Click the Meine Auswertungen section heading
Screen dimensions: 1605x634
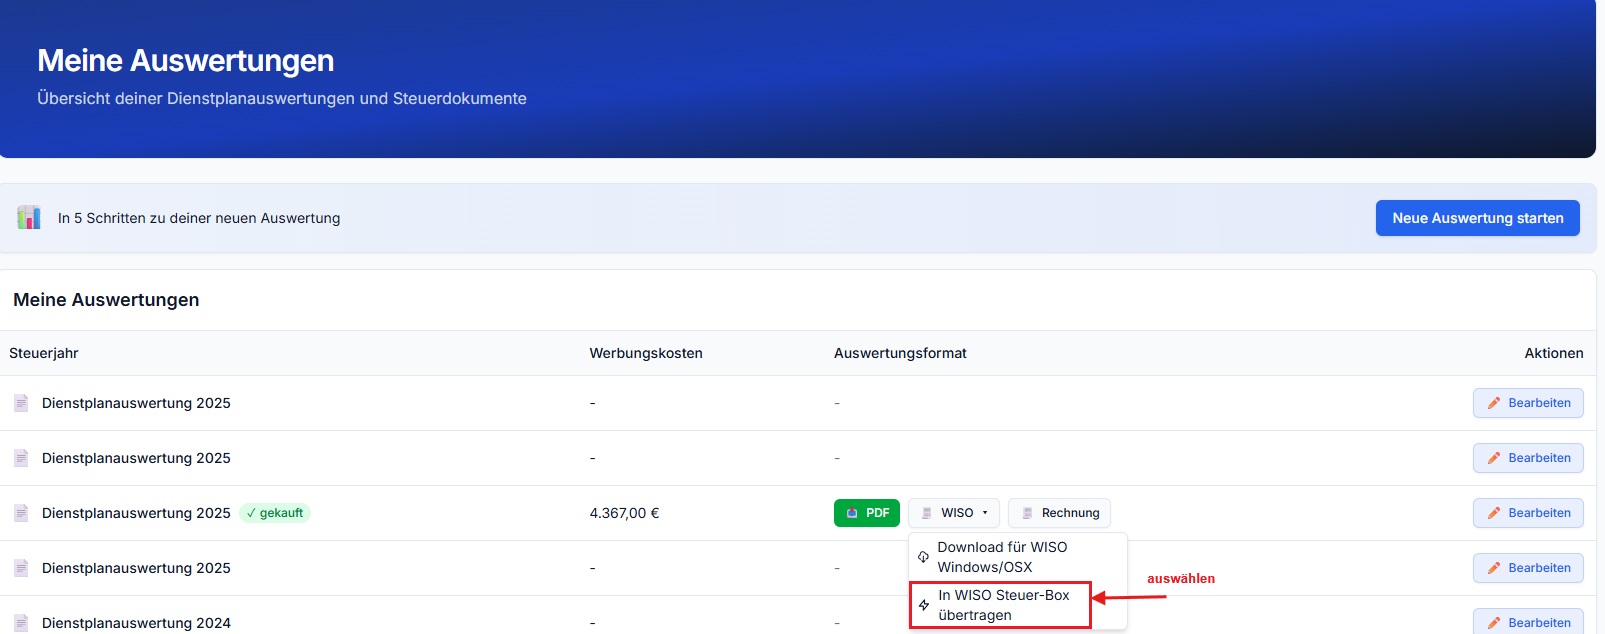[x=106, y=300]
